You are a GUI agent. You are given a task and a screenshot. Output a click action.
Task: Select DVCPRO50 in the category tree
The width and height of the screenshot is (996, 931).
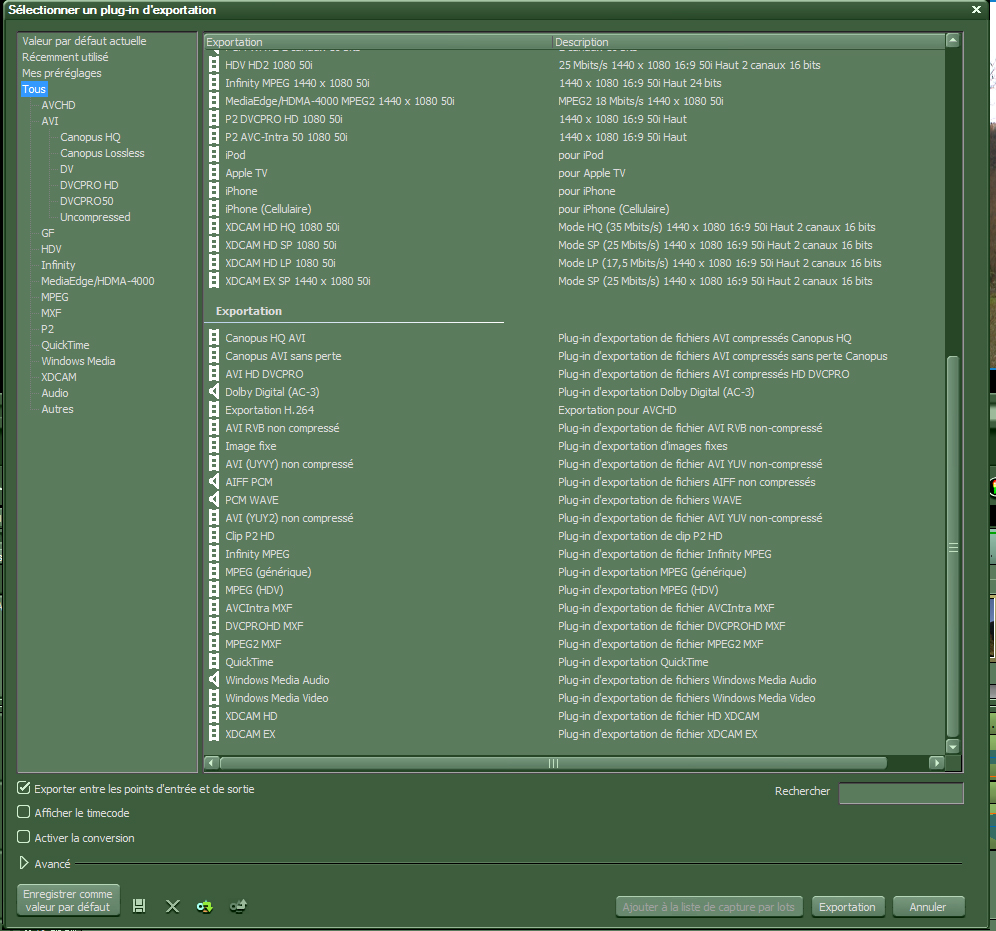86,201
